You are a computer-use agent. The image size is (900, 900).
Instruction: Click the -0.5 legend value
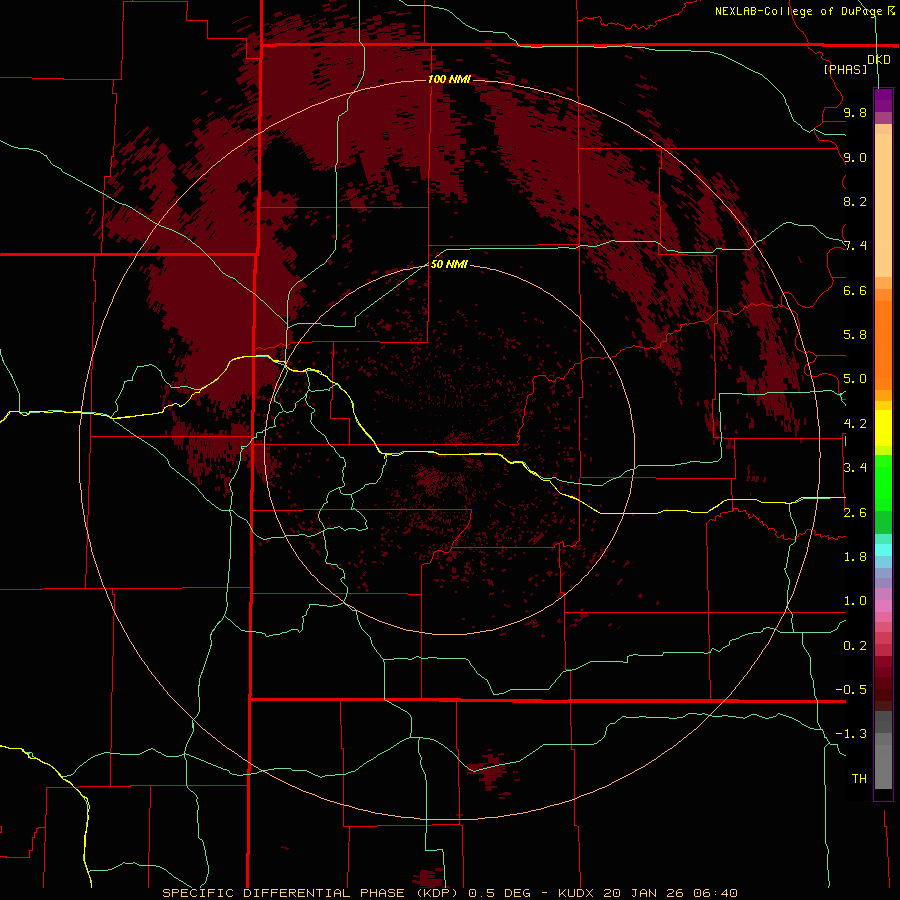pyautogui.click(x=851, y=689)
